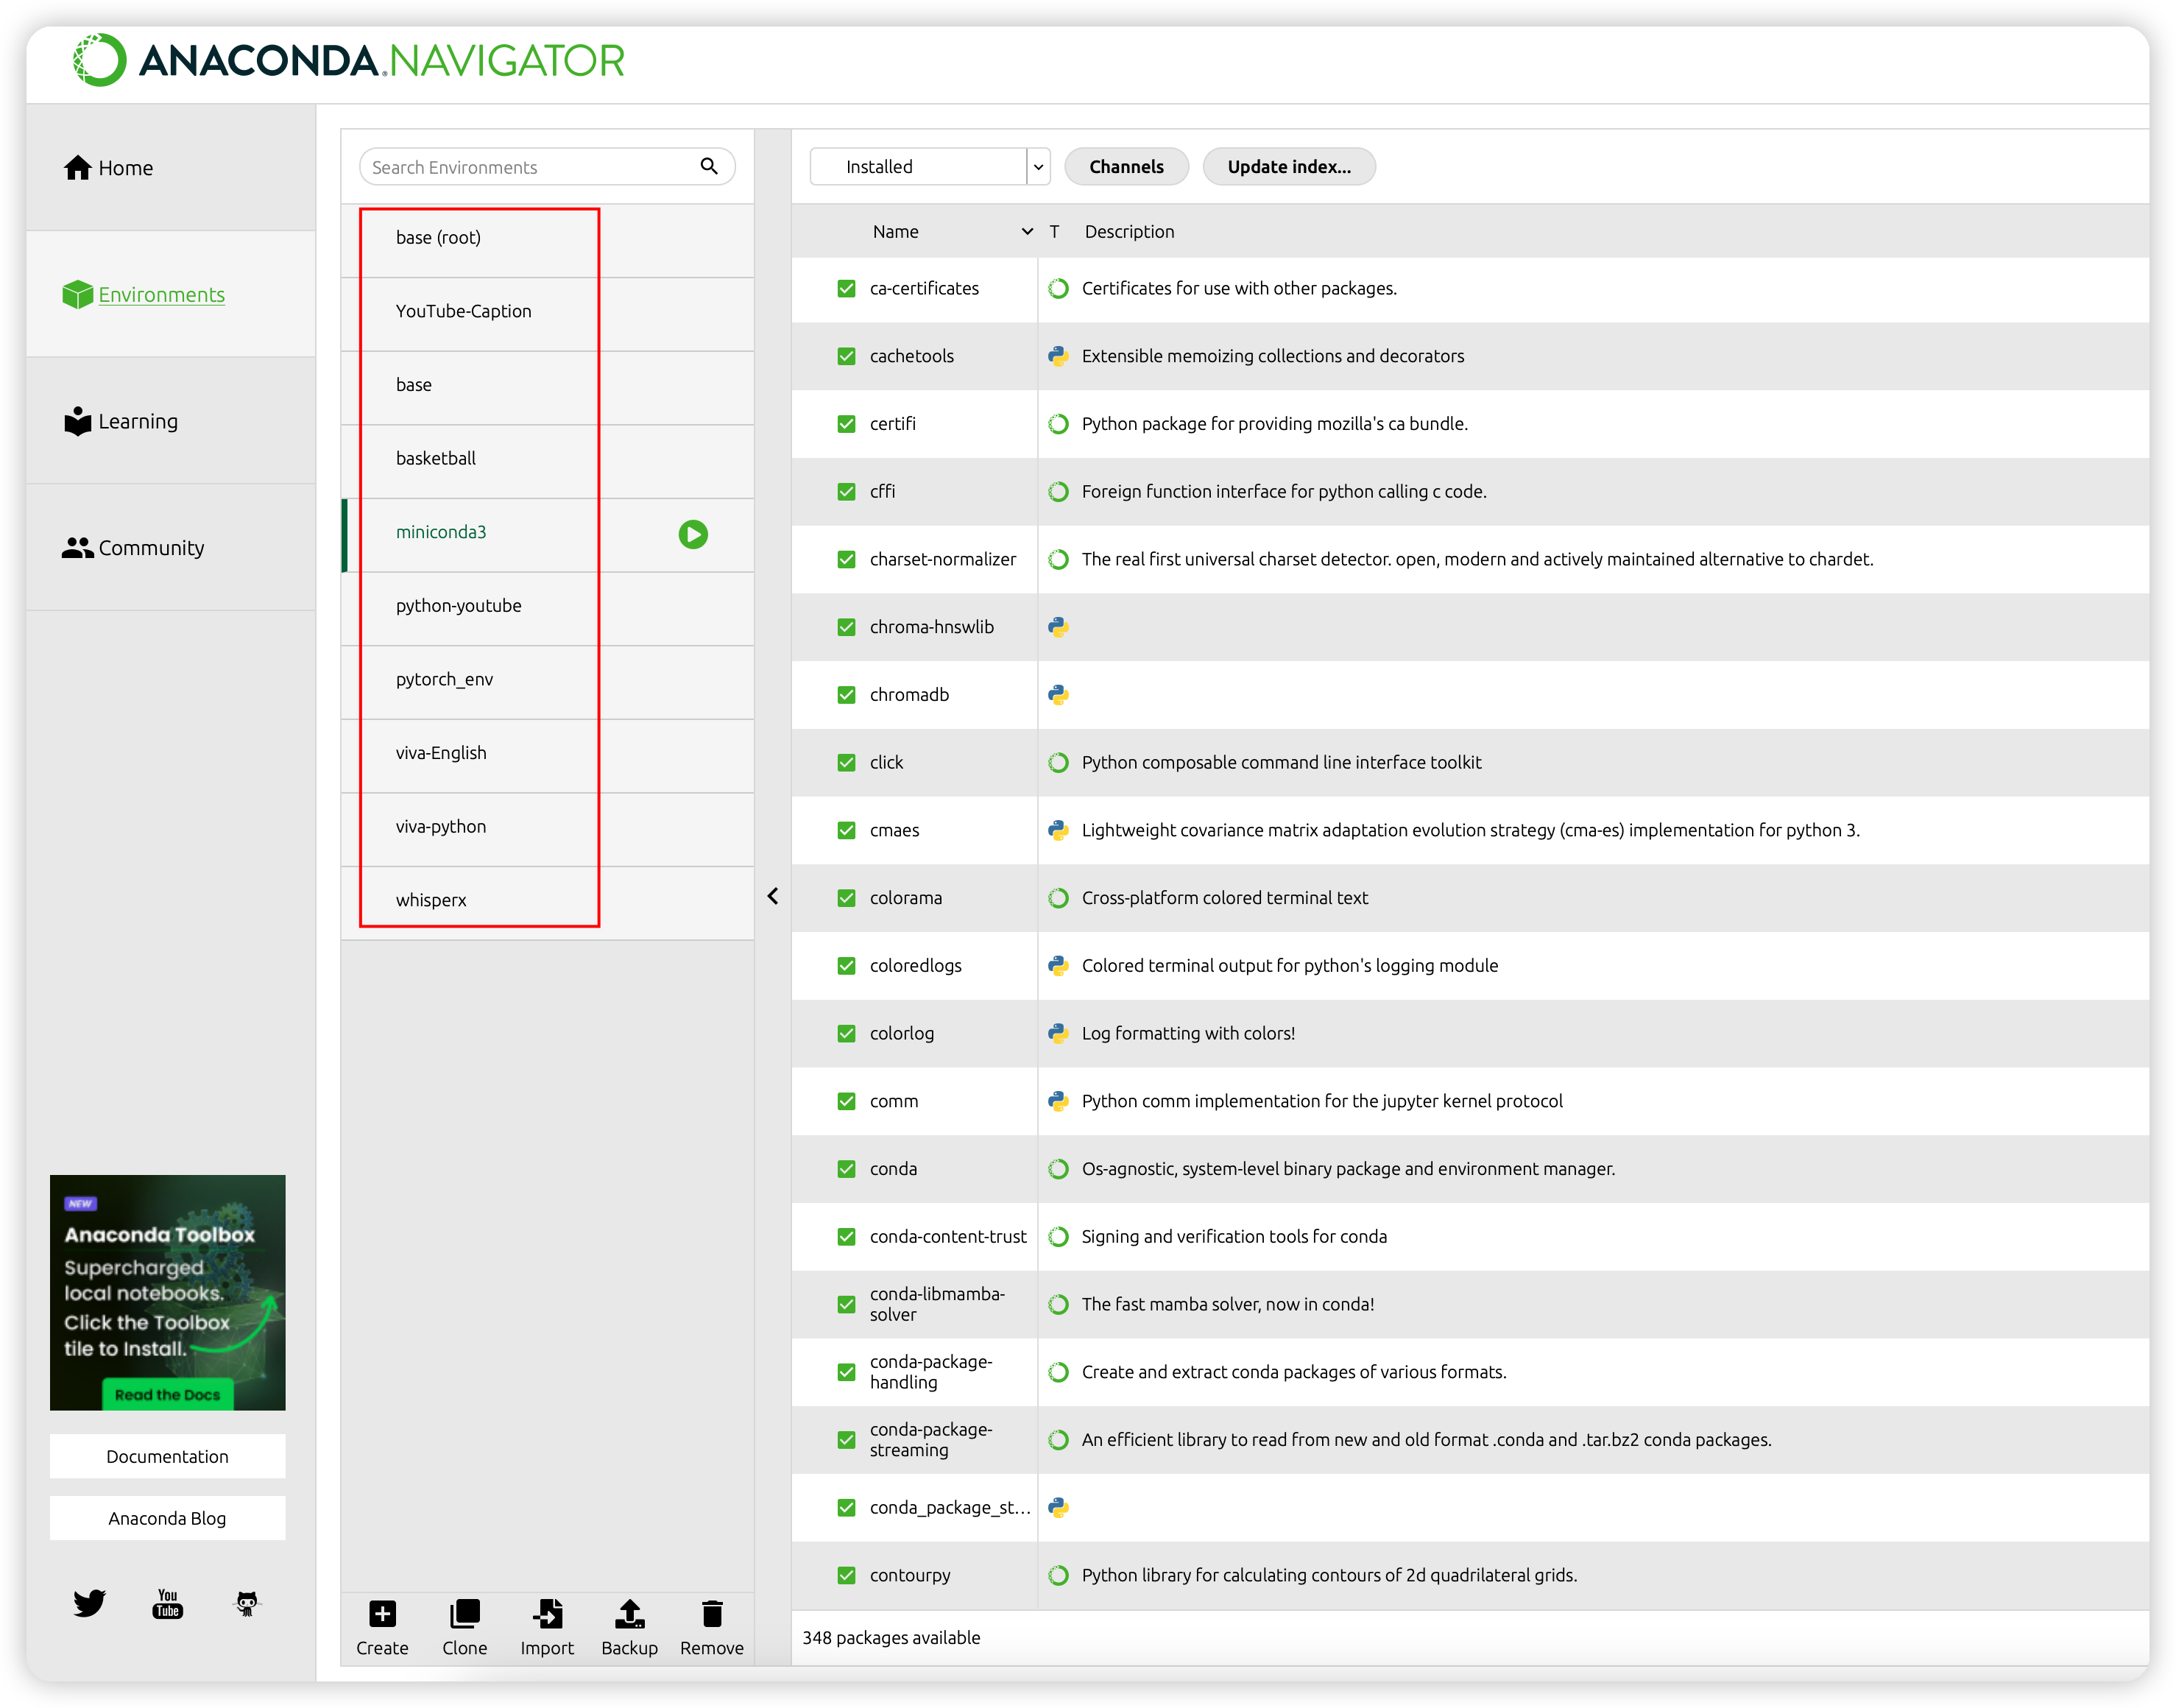The image size is (2176, 1708).
Task: Click the Channels button
Action: tap(1126, 167)
